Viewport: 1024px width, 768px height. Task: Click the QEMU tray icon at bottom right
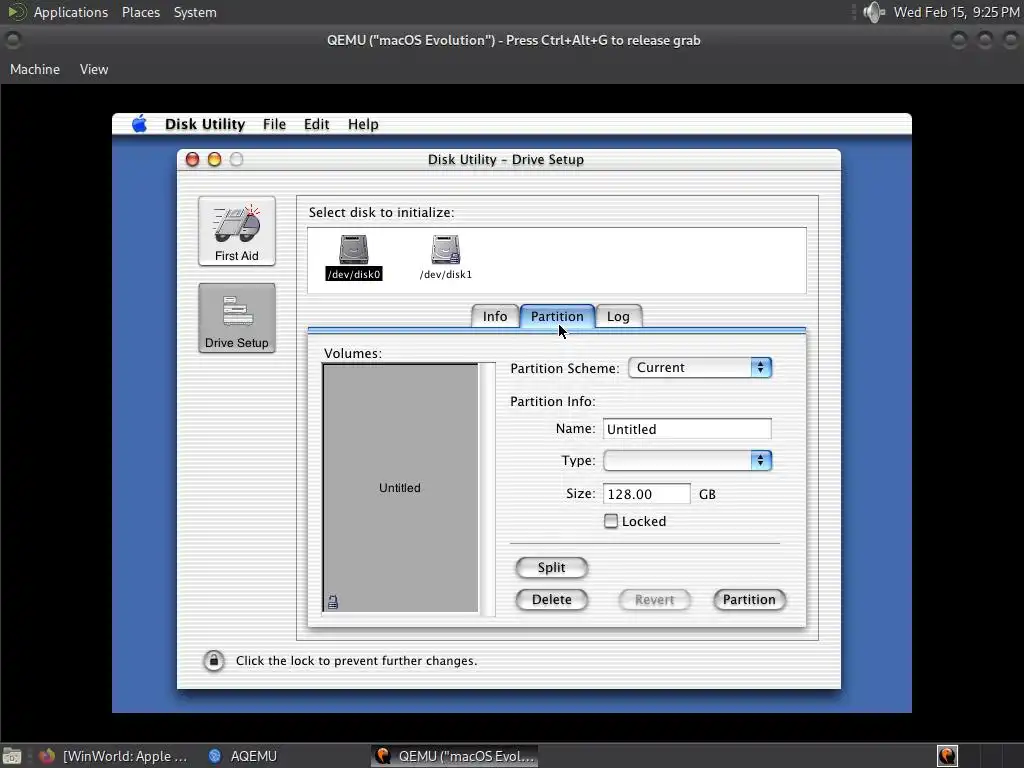pyautogui.click(x=947, y=756)
